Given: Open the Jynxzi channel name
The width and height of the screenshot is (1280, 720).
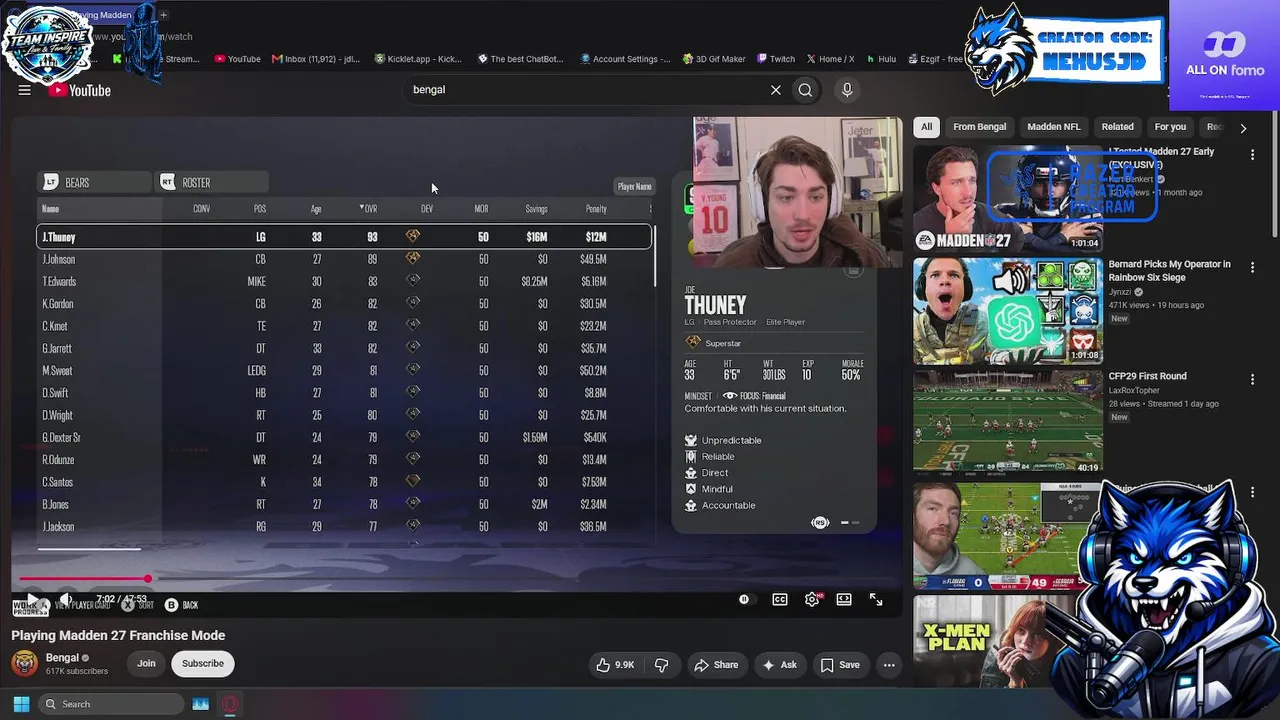Looking at the screenshot, I should click(1122, 292).
